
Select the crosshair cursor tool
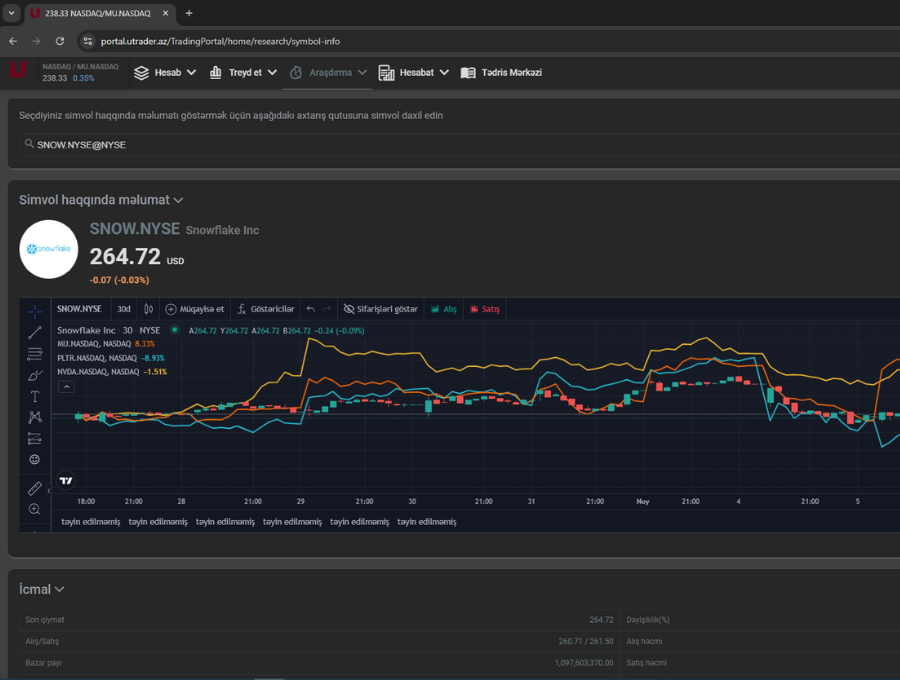pos(35,311)
